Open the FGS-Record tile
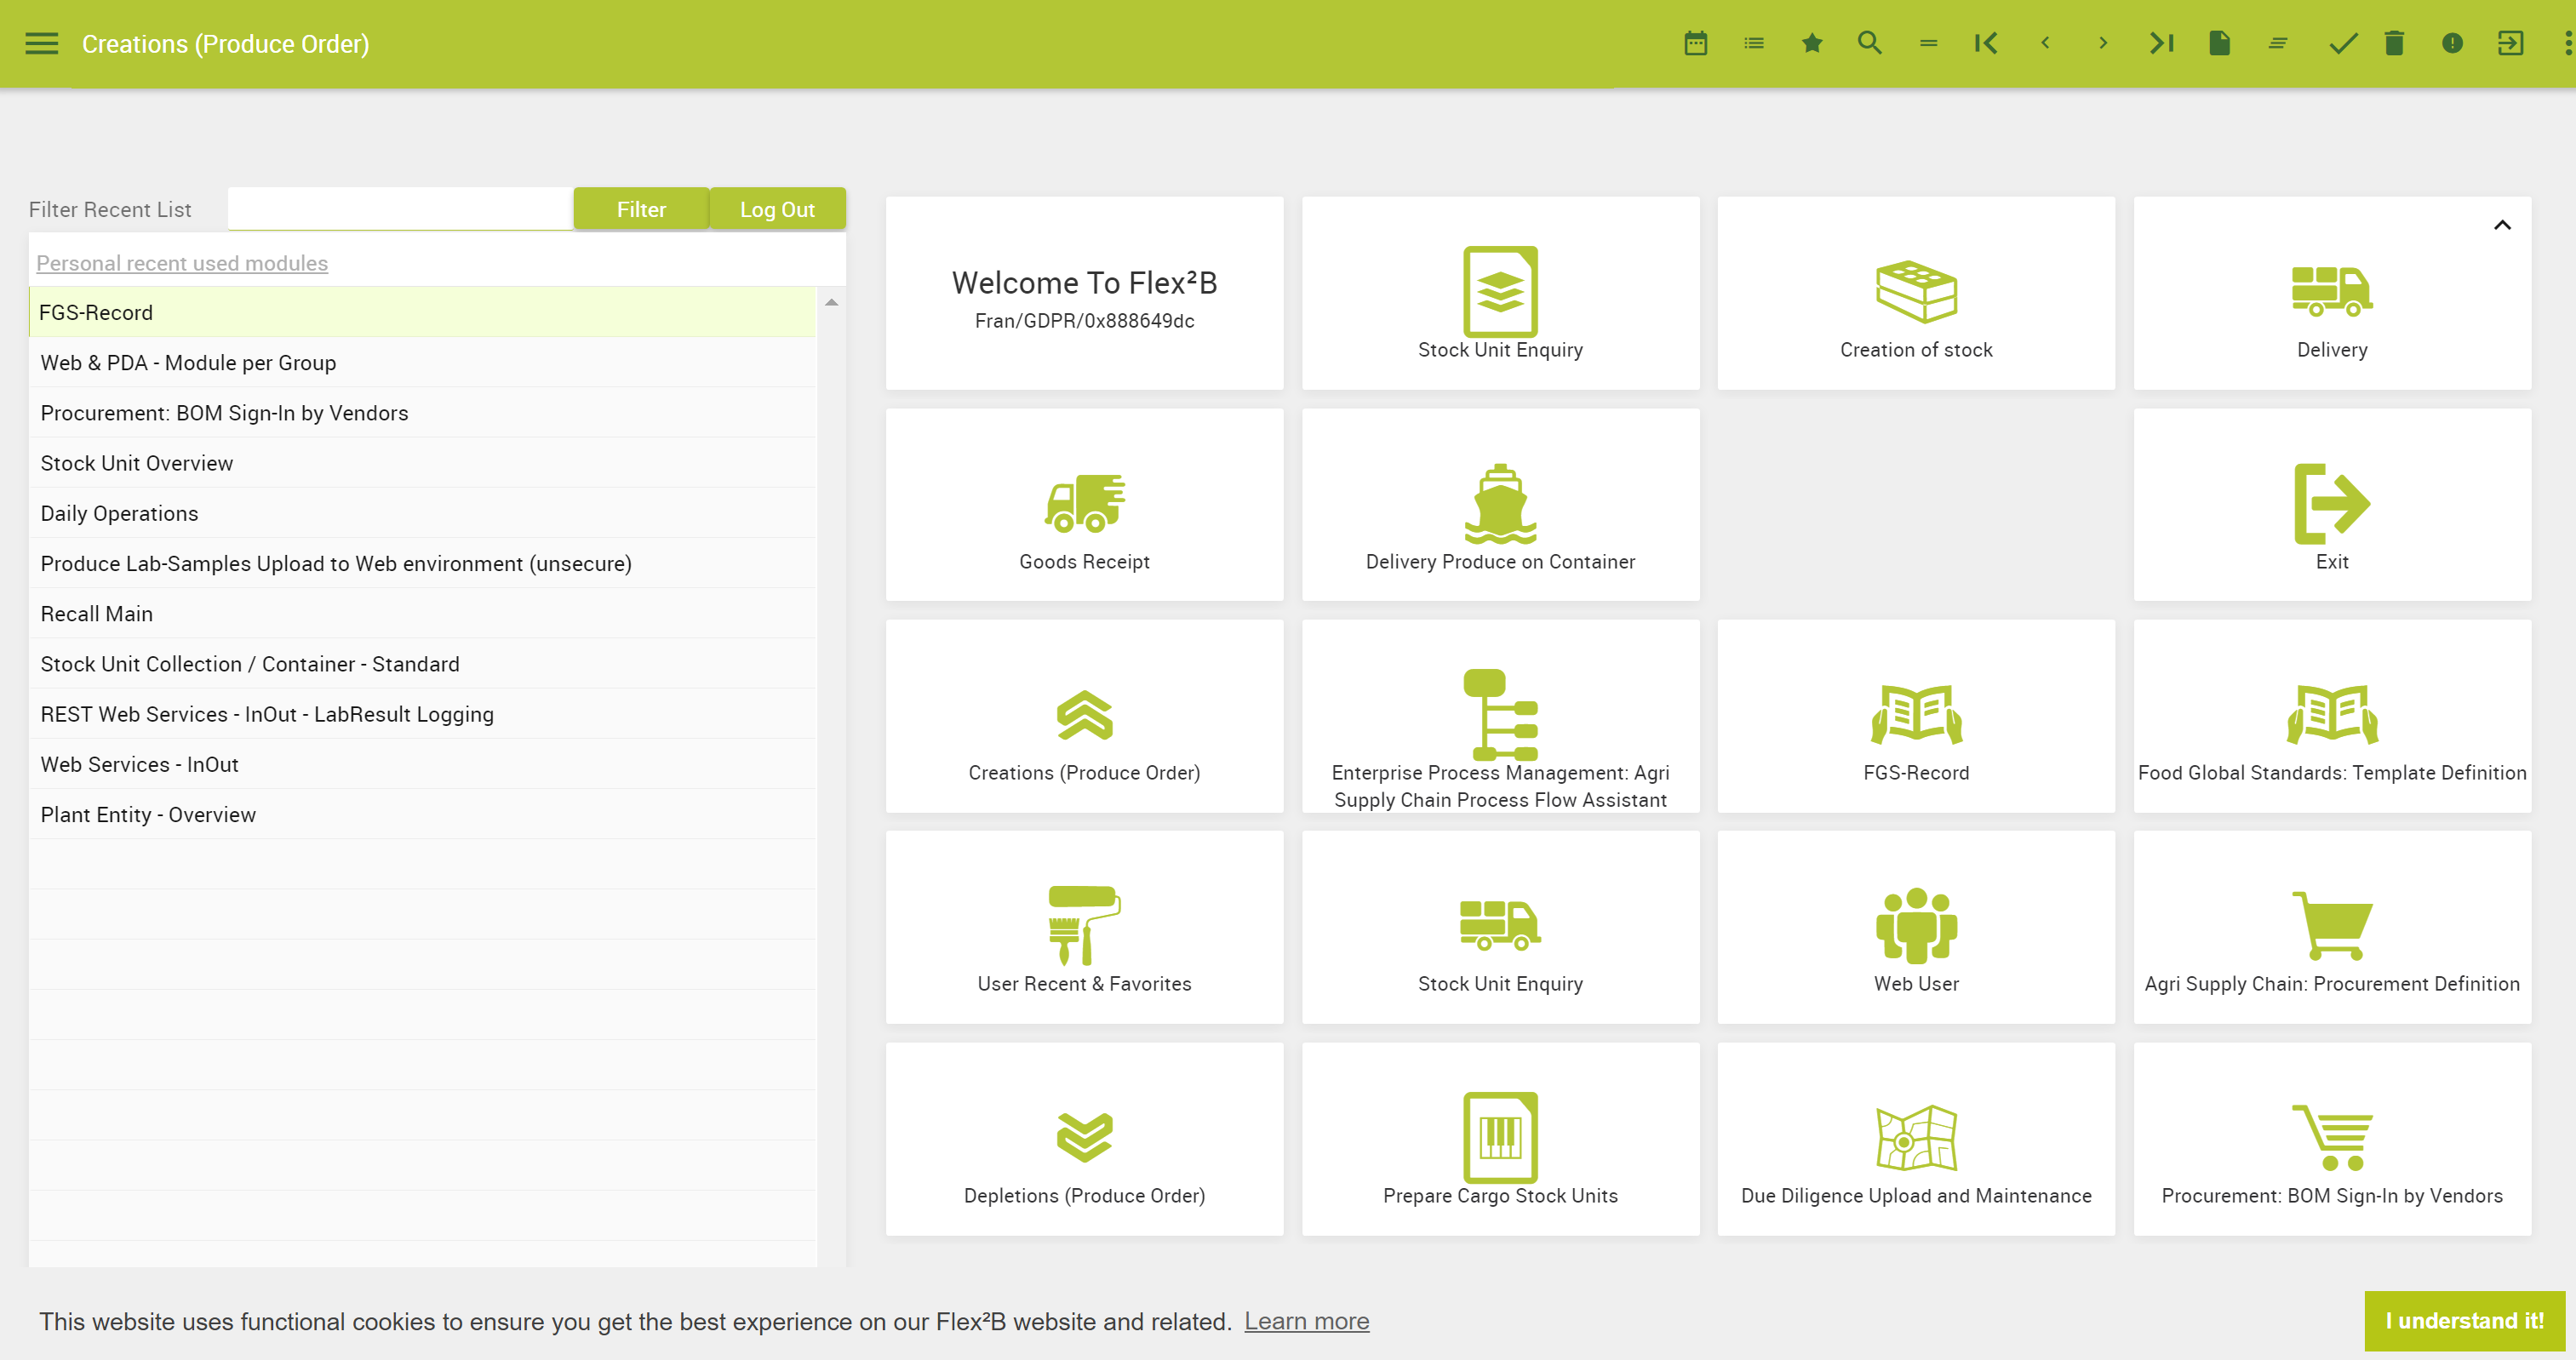This screenshot has width=2576, height=1360. point(1916,716)
